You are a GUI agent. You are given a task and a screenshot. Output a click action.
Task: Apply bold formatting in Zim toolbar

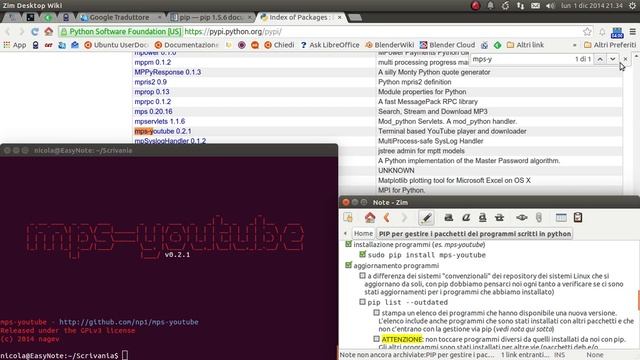coord(449,218)
